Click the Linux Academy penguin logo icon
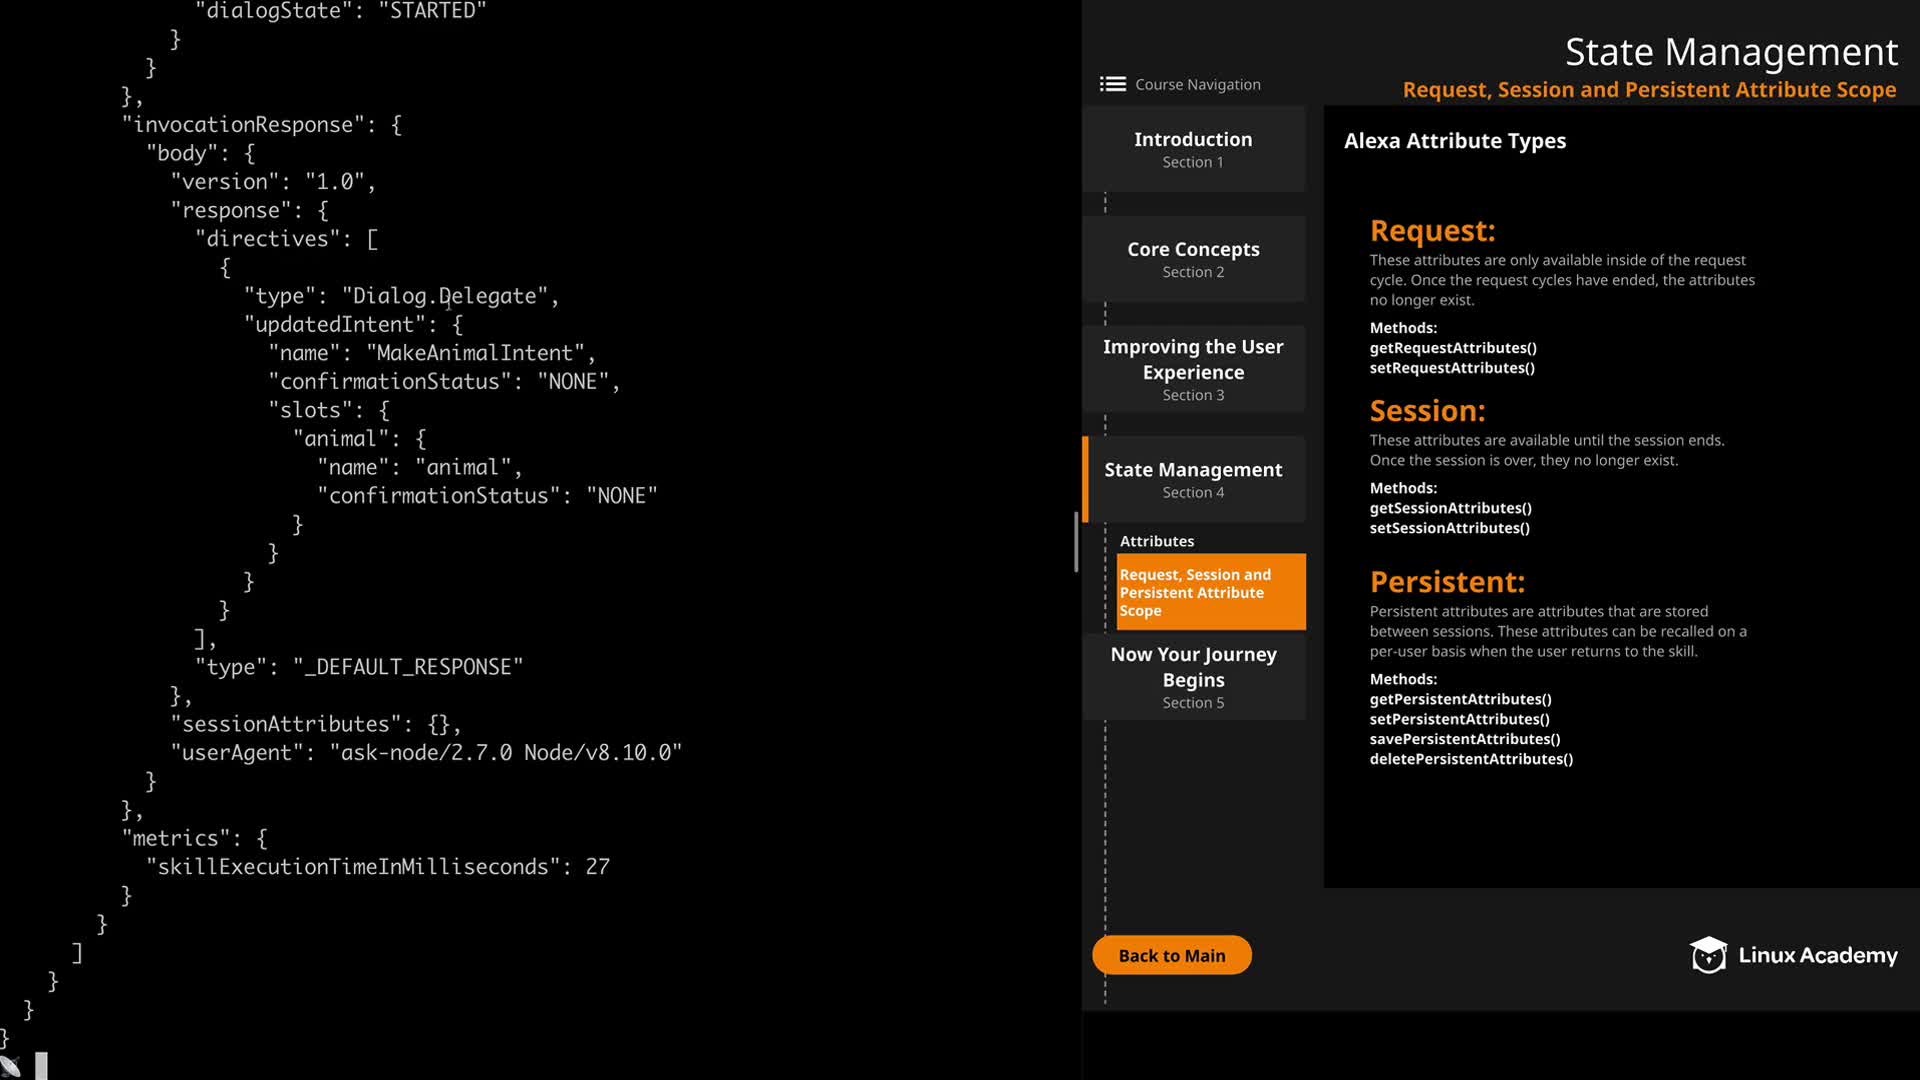 tap(1708, 955)
